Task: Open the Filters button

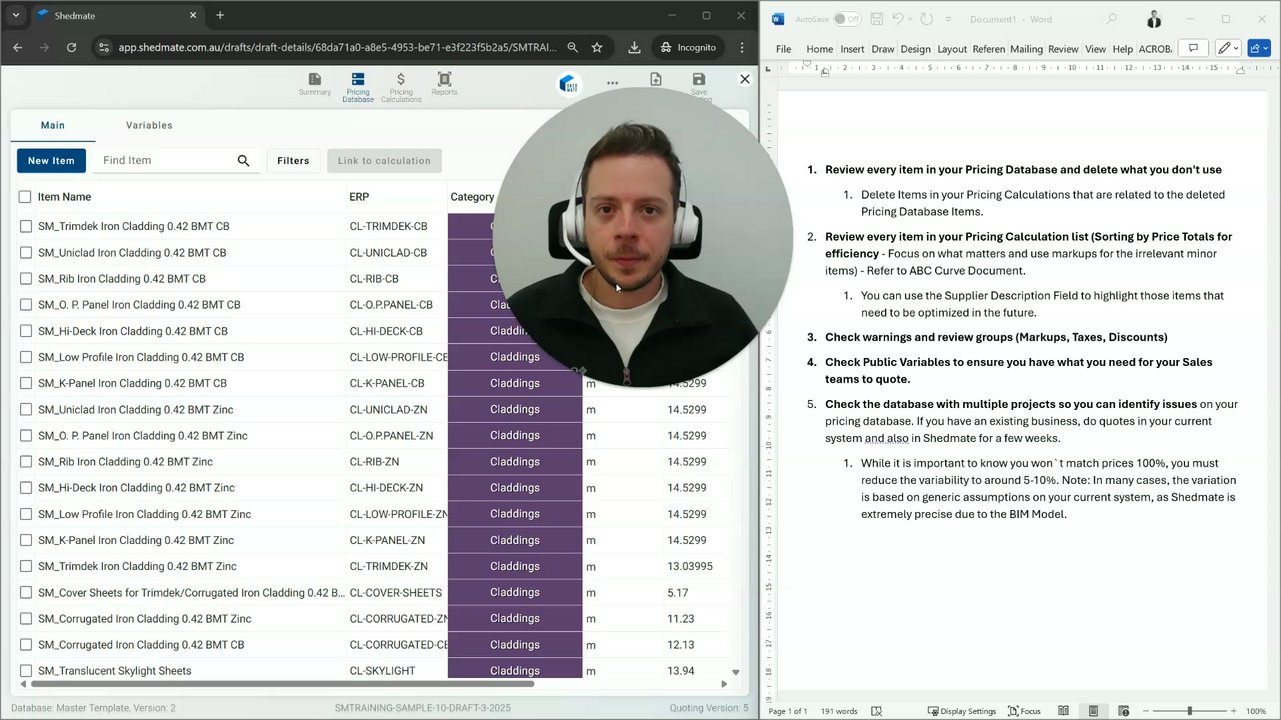Action: (293, 160)
